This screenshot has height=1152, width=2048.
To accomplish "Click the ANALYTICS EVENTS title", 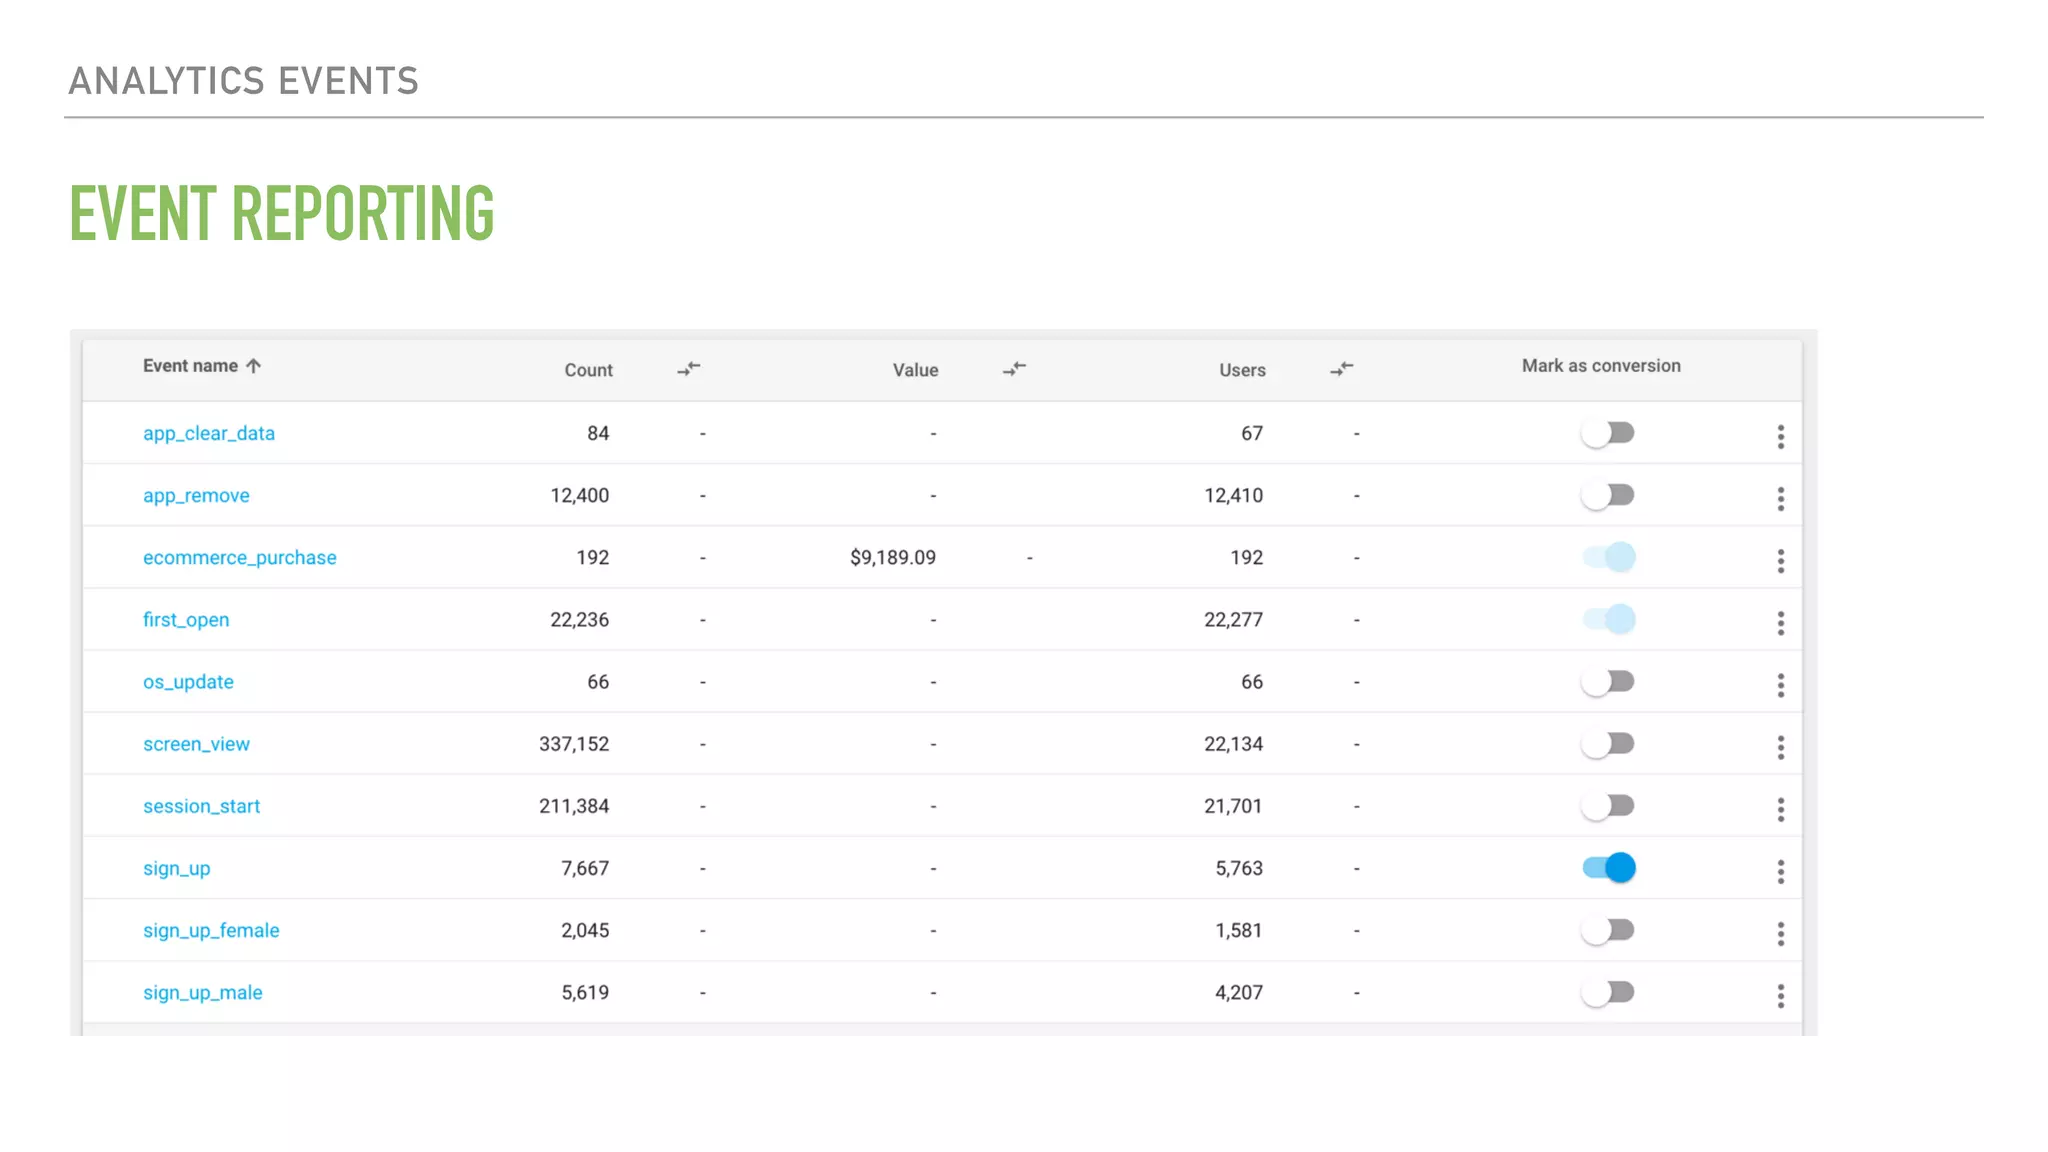I will [243, 81].
